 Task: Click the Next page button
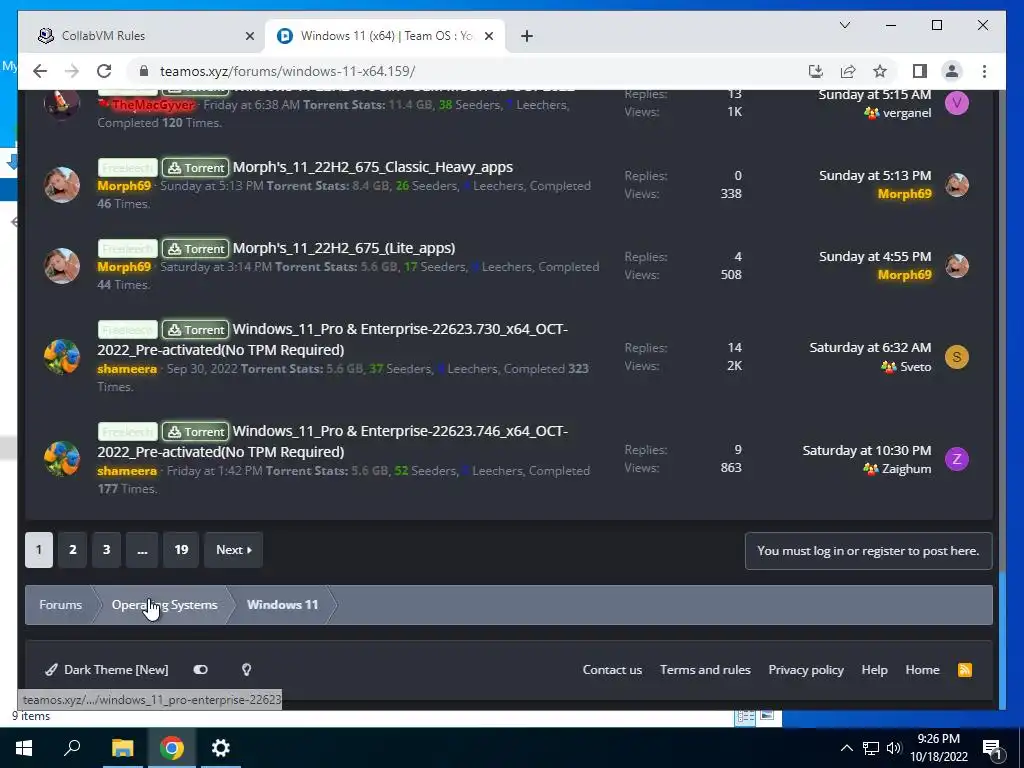[x=234, y=550]
